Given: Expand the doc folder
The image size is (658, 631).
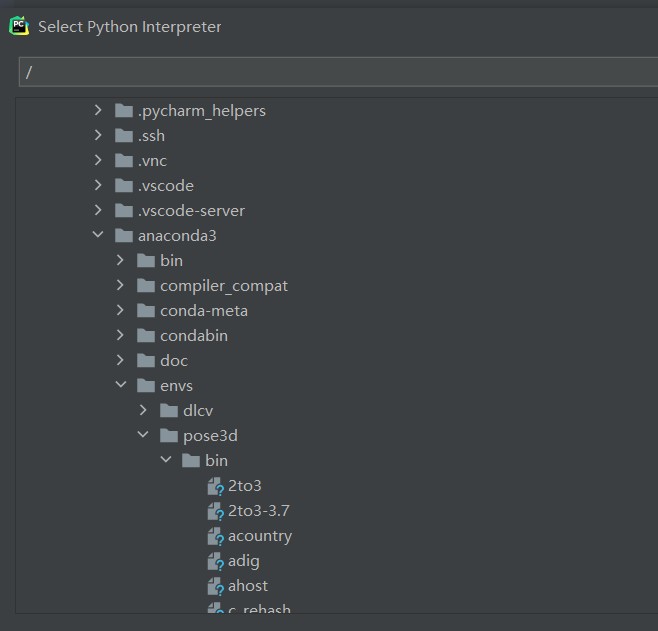Looking at the screenshot, I should 120,360.
